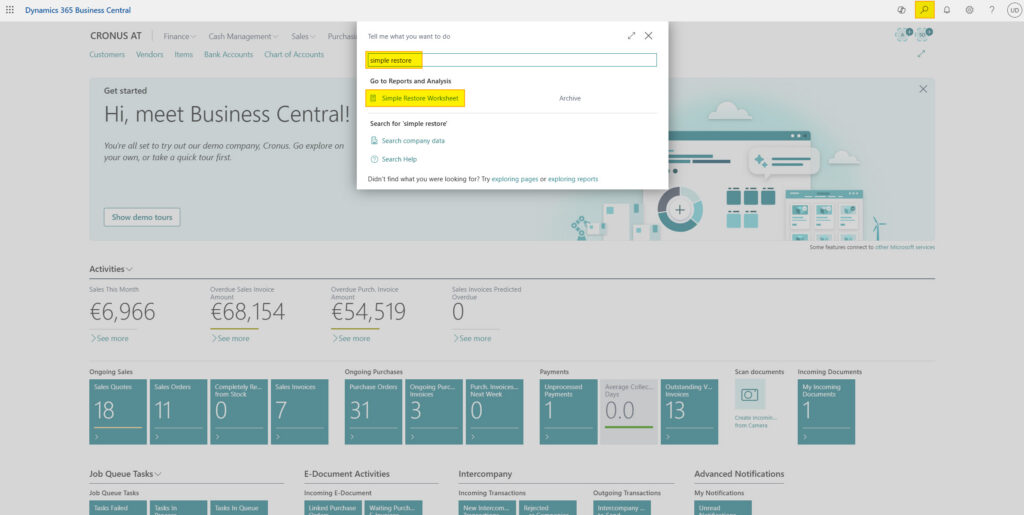Click the exploring reports link

[x=573, y=179]
